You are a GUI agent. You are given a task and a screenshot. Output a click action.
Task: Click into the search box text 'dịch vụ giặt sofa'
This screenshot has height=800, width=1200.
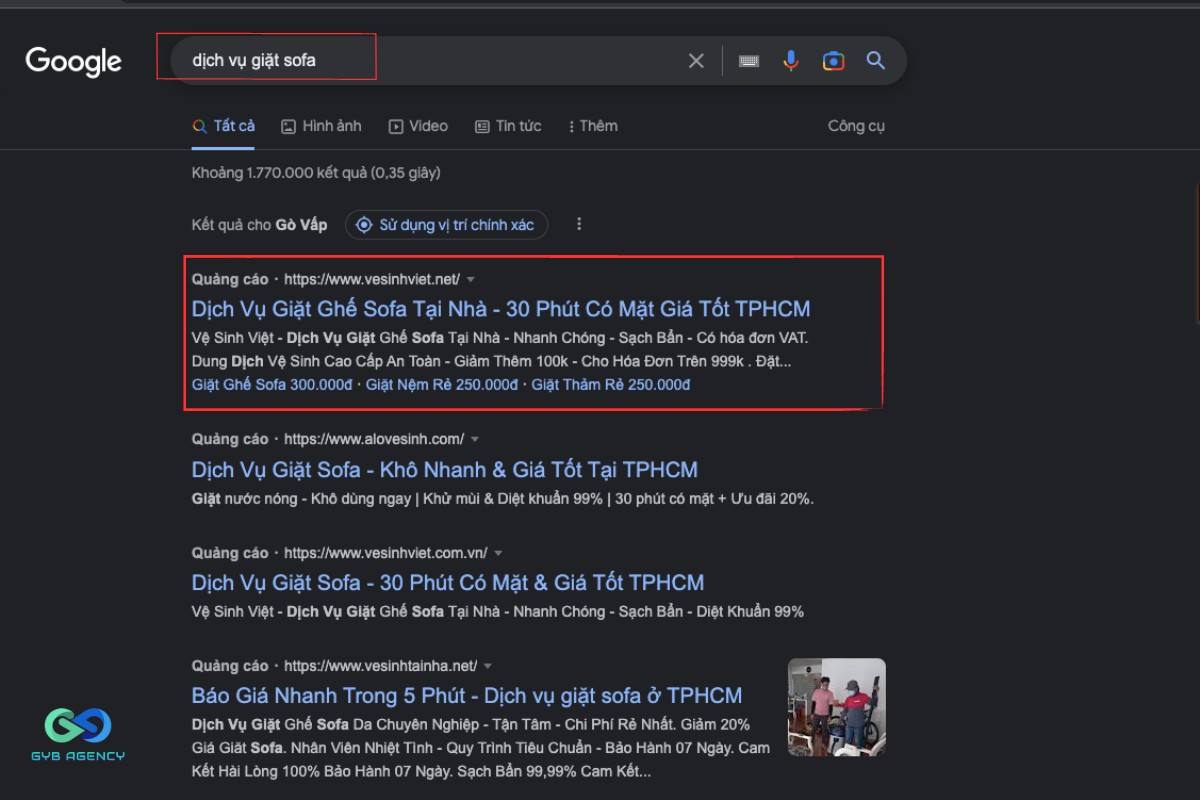254,60
